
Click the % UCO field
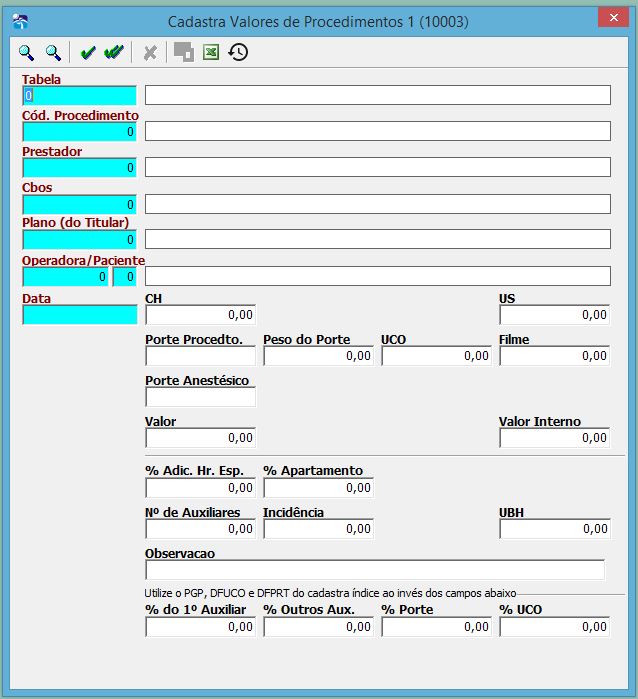tap(554, 627)
